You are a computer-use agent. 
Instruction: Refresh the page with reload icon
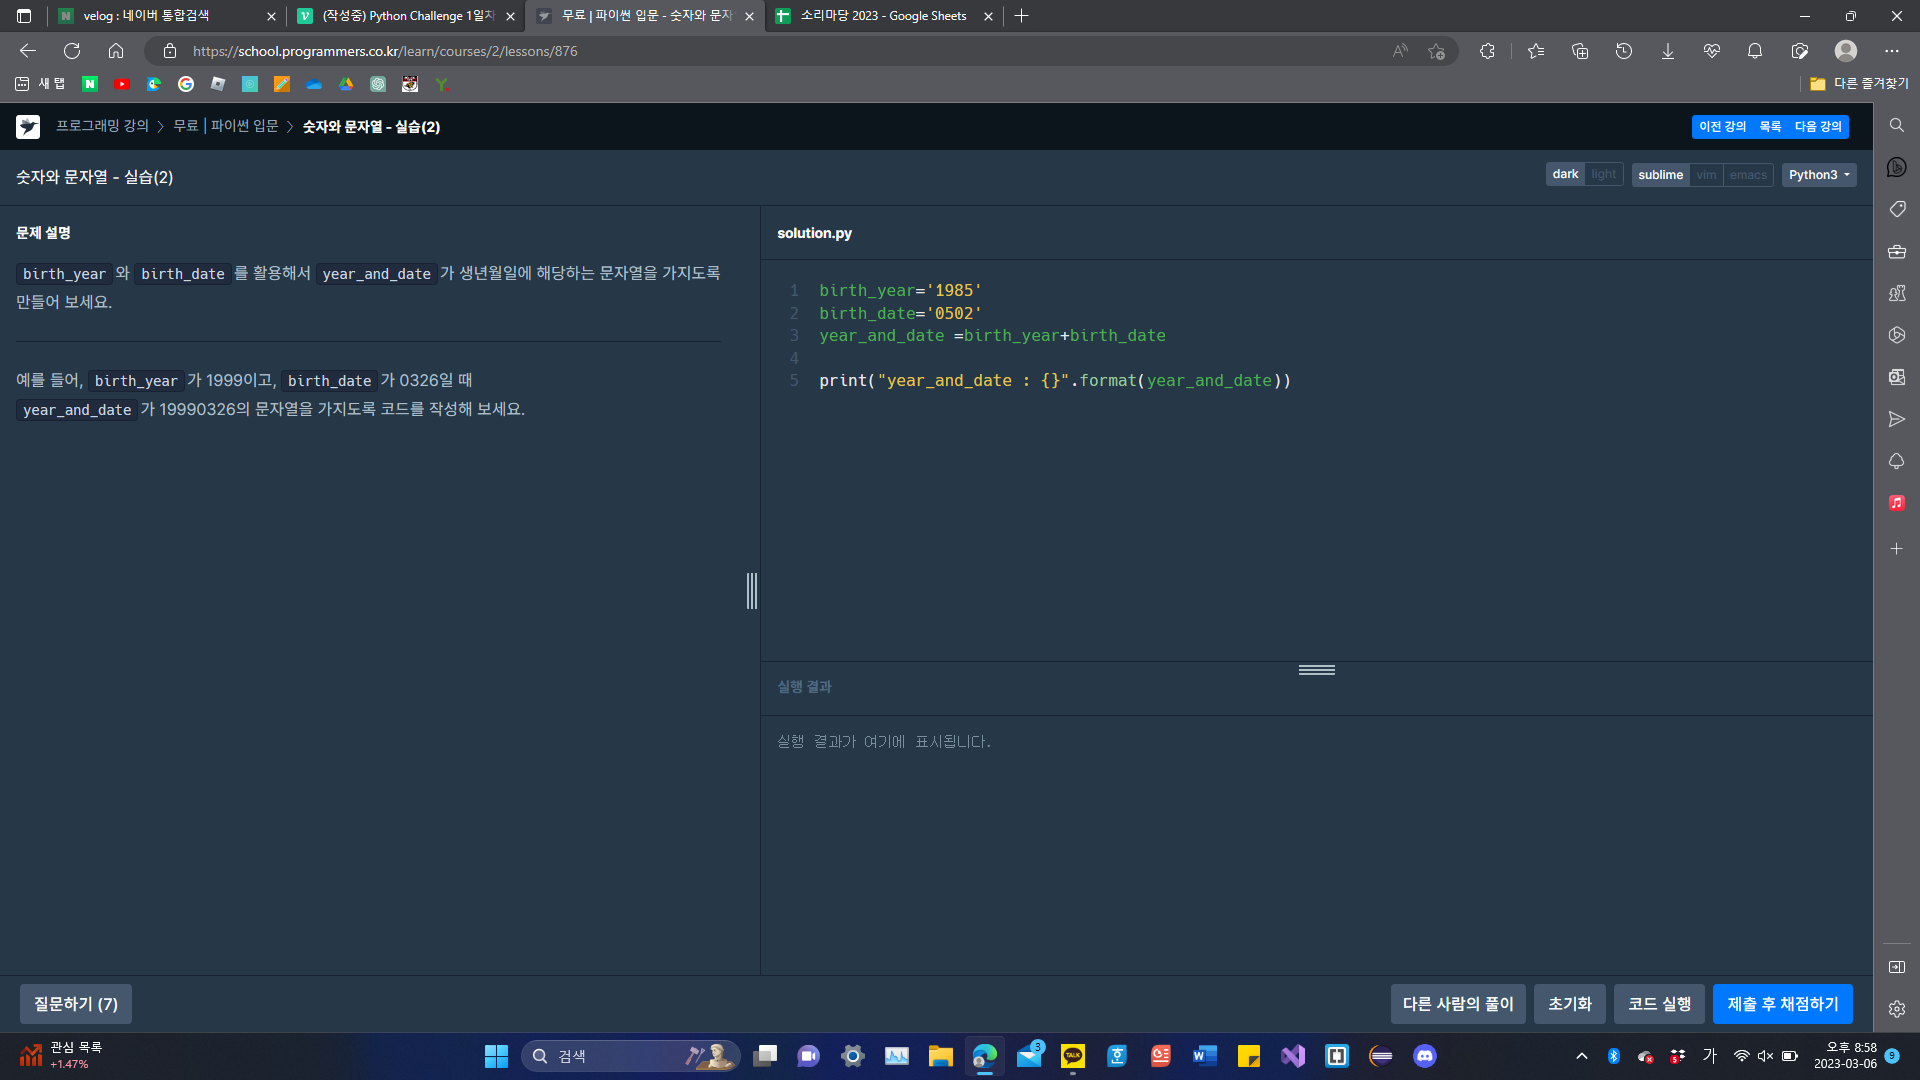pyautogui.click(x=72, y=51)
